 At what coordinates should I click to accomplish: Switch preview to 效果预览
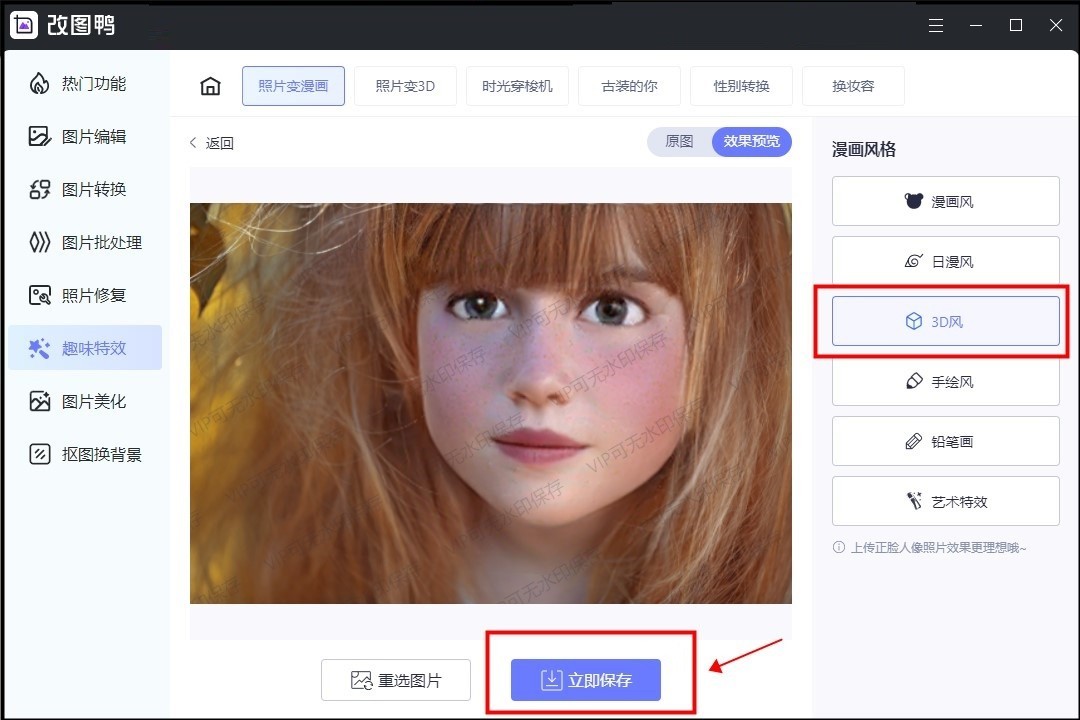tap(751, 142)
